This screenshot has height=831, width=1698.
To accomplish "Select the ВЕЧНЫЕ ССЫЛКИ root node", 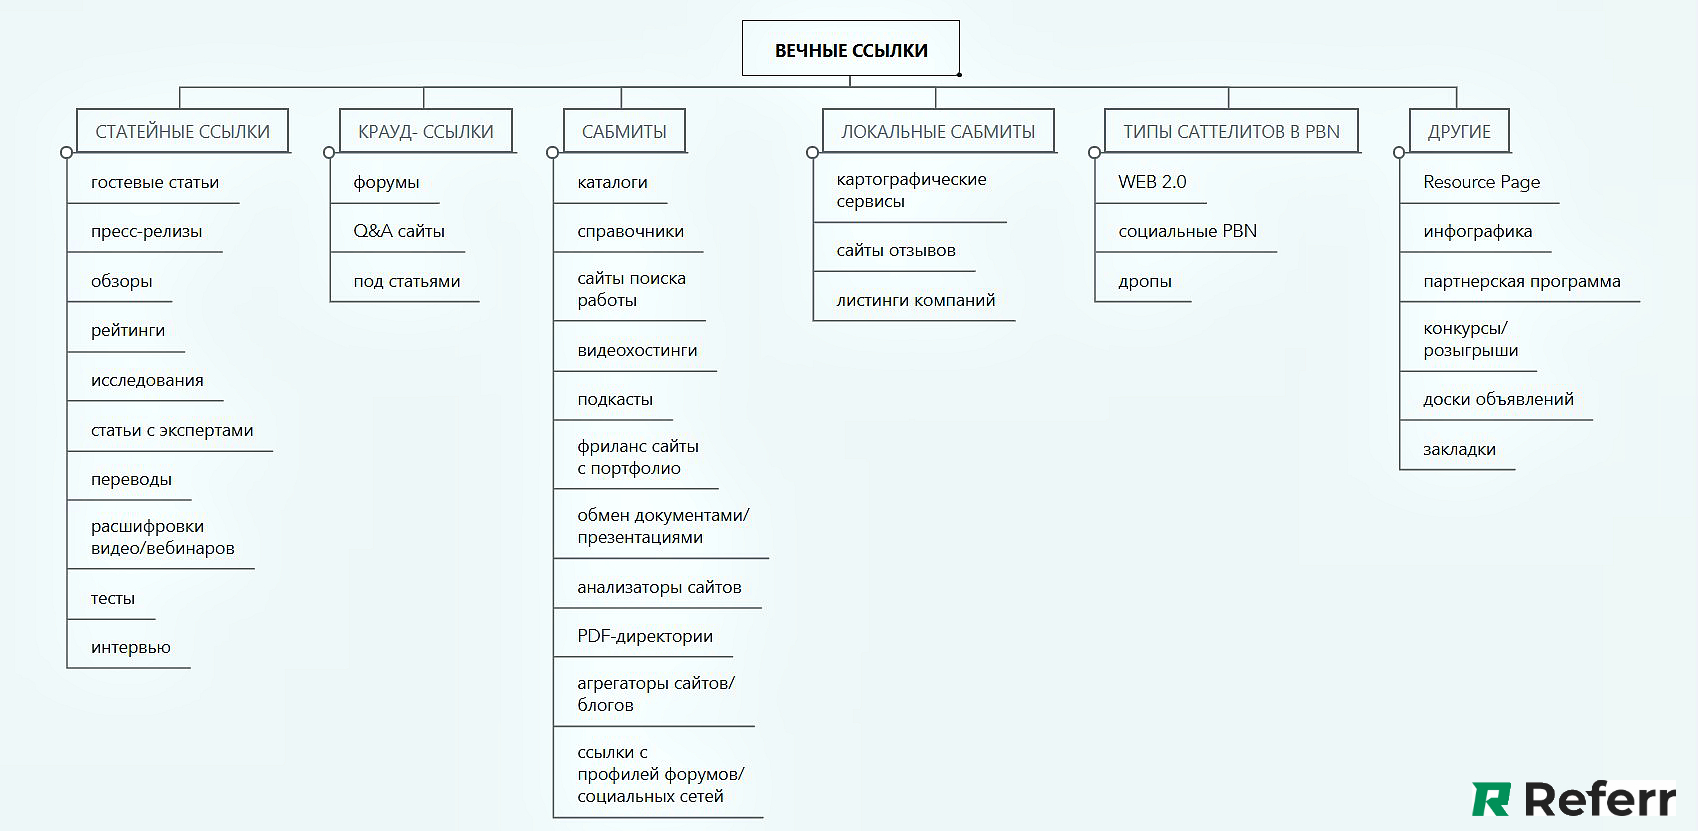I will (851, 49).
